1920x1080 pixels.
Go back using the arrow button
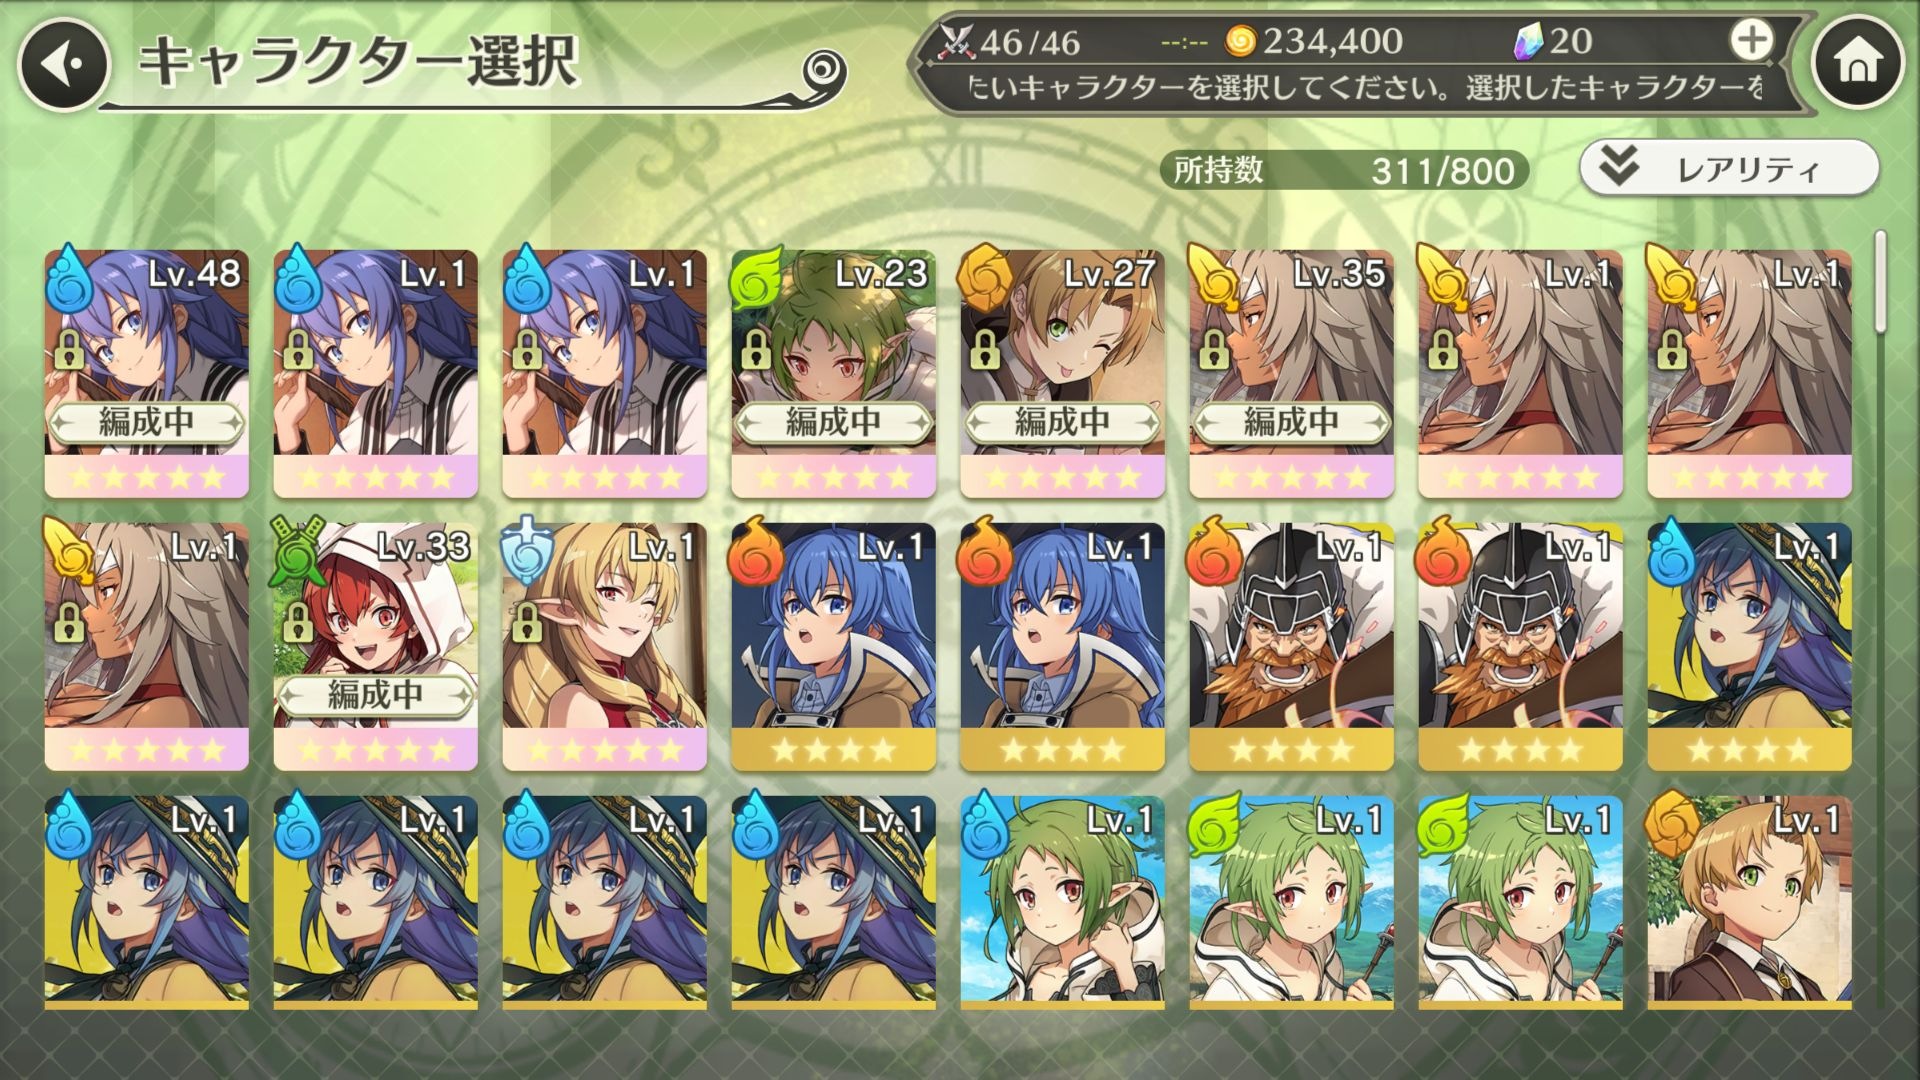(x=63, y=64)
